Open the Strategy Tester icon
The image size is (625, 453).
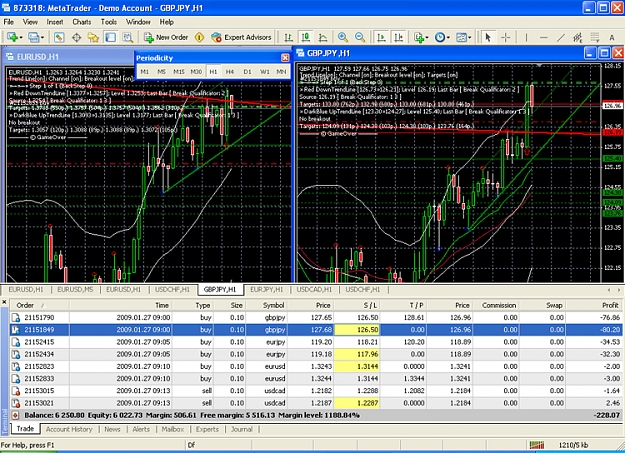(x=128, y=37)
